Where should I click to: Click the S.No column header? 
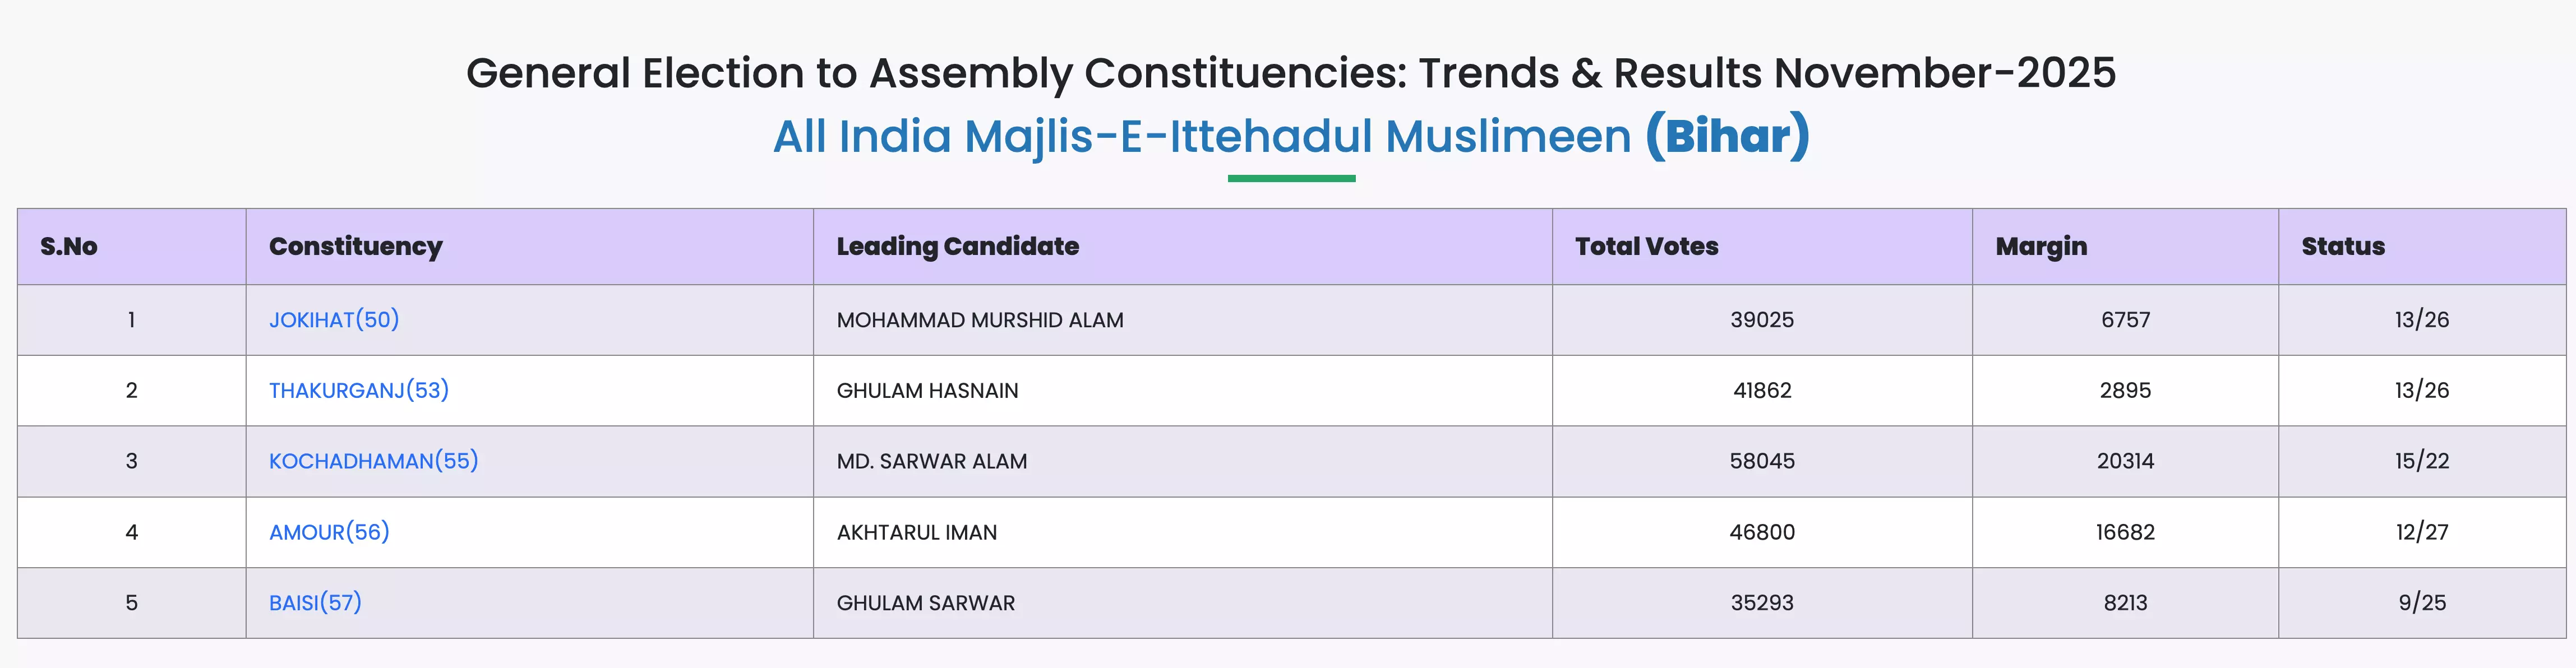69,246
